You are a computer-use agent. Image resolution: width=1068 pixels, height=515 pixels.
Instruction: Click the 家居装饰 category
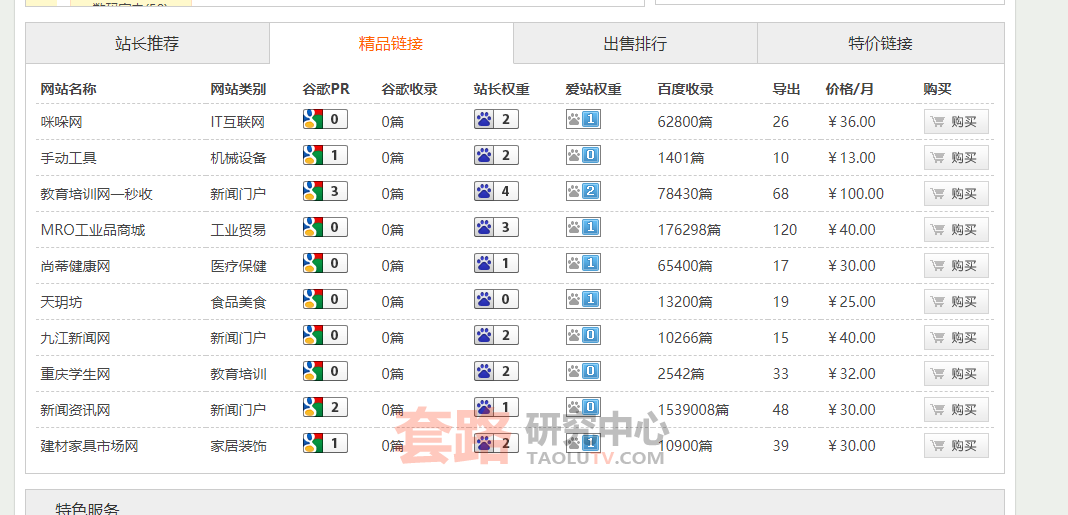click(x=238, y=447)
